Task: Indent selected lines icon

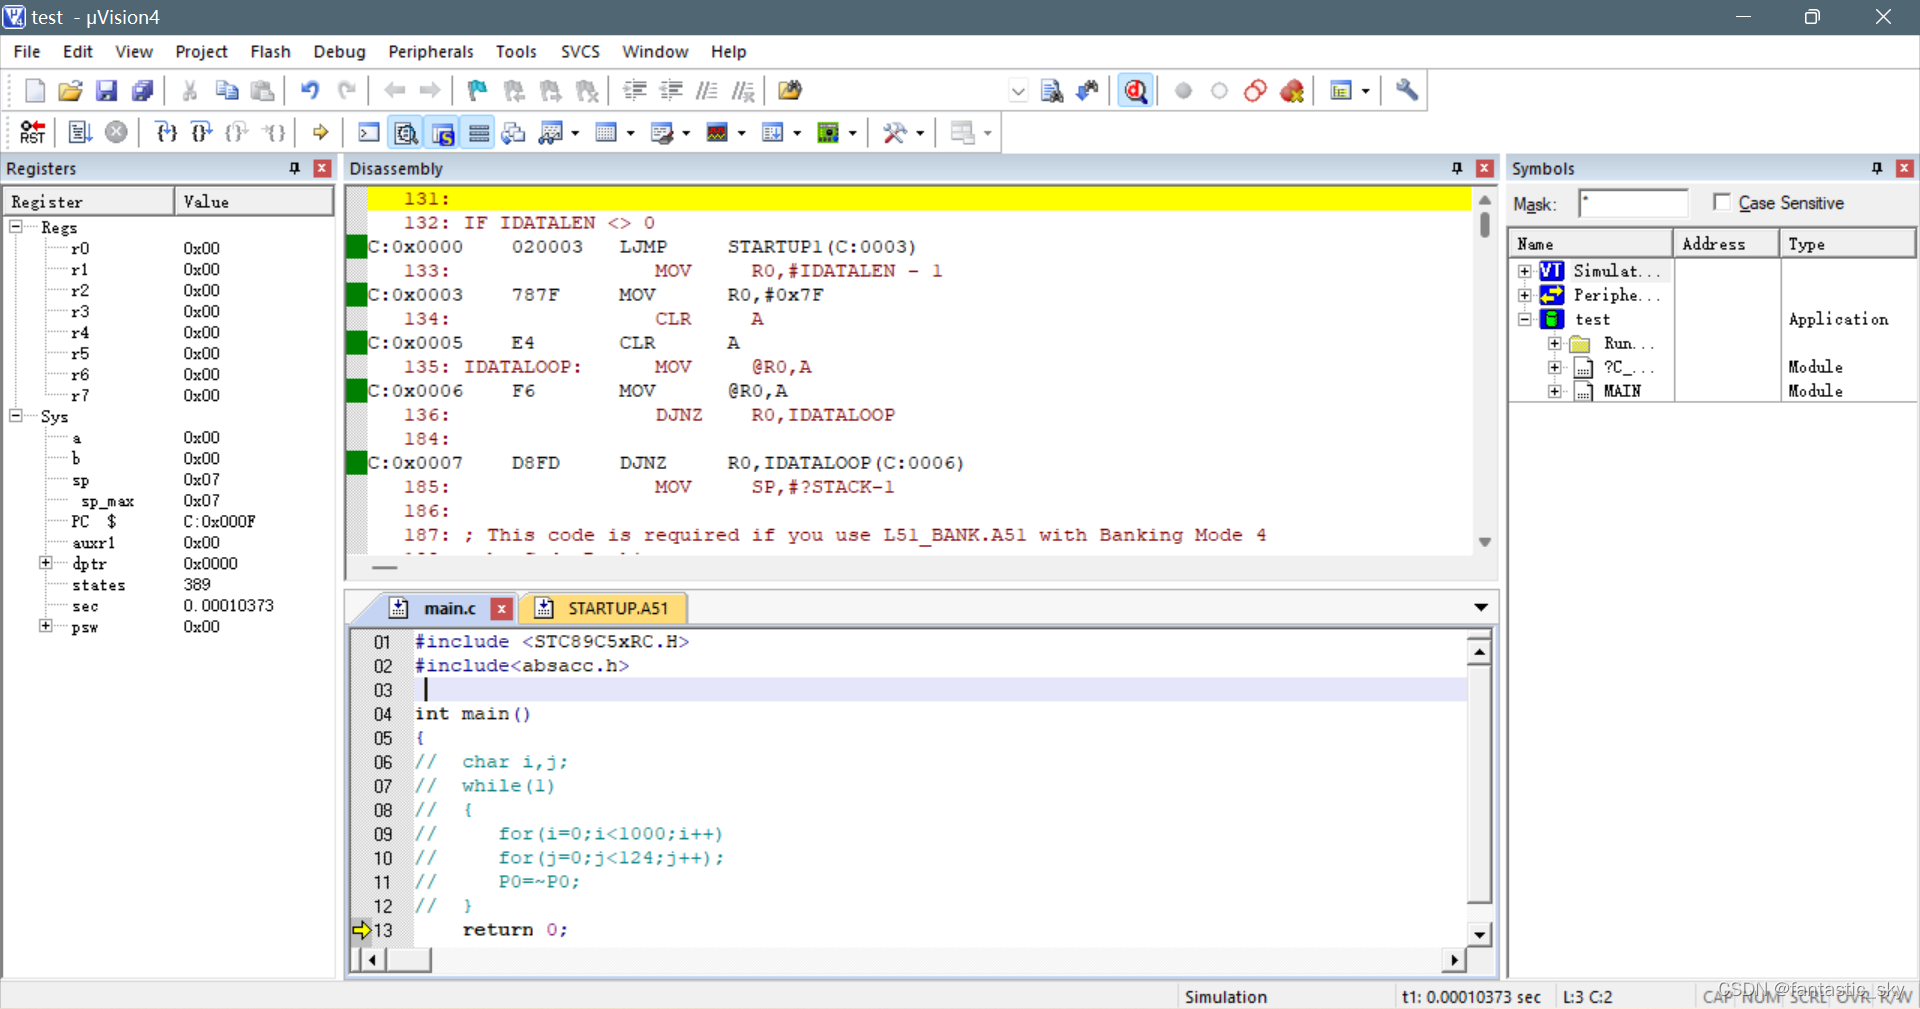Action: [634, 90]
